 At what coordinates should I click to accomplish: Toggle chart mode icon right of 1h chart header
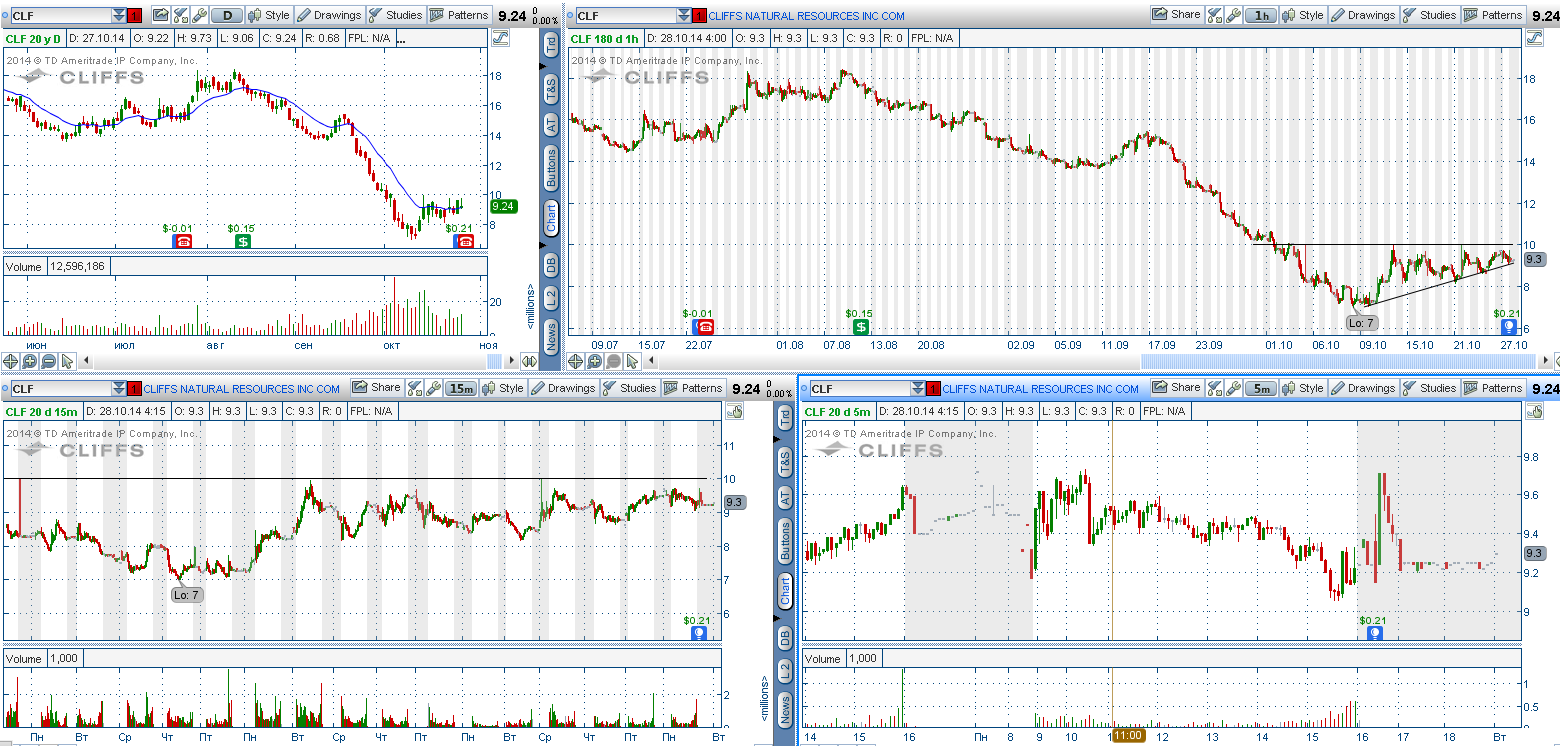(1532, 38)
